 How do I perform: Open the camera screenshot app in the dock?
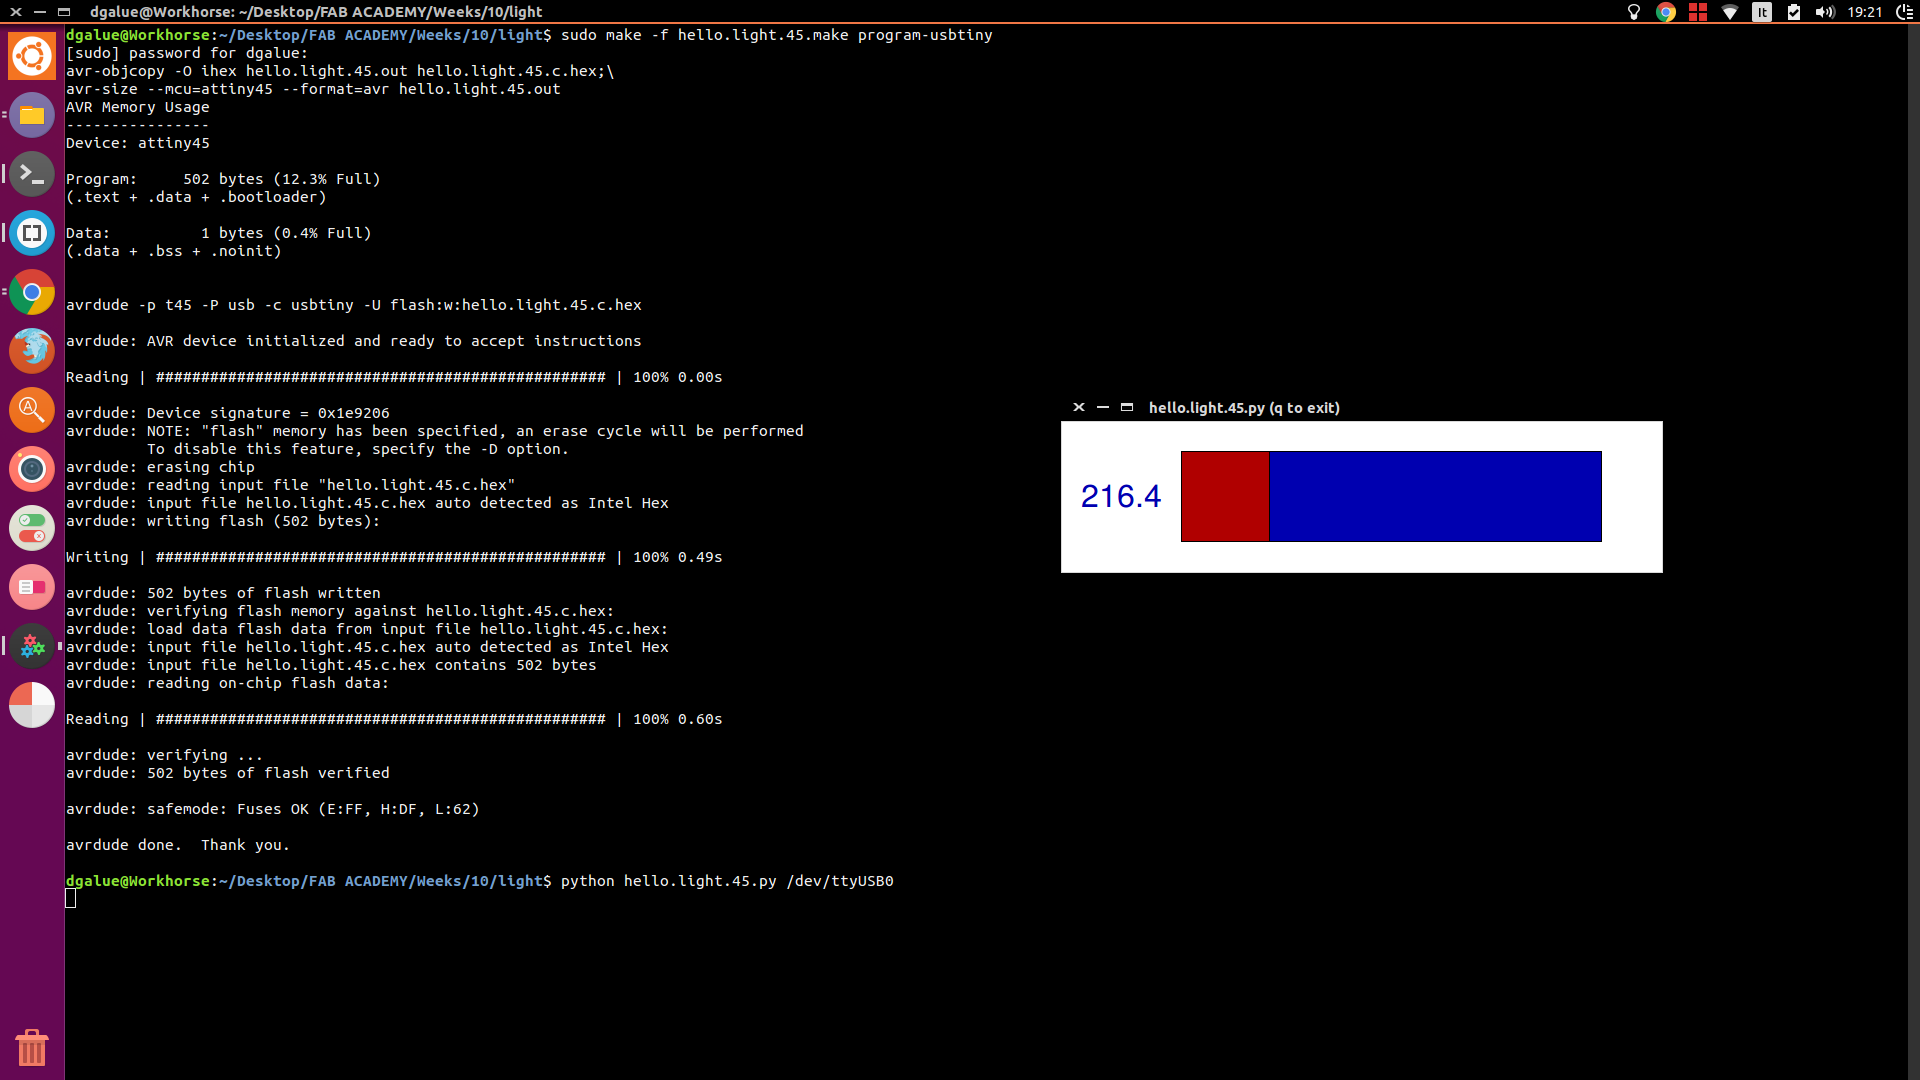click(32, 469)
